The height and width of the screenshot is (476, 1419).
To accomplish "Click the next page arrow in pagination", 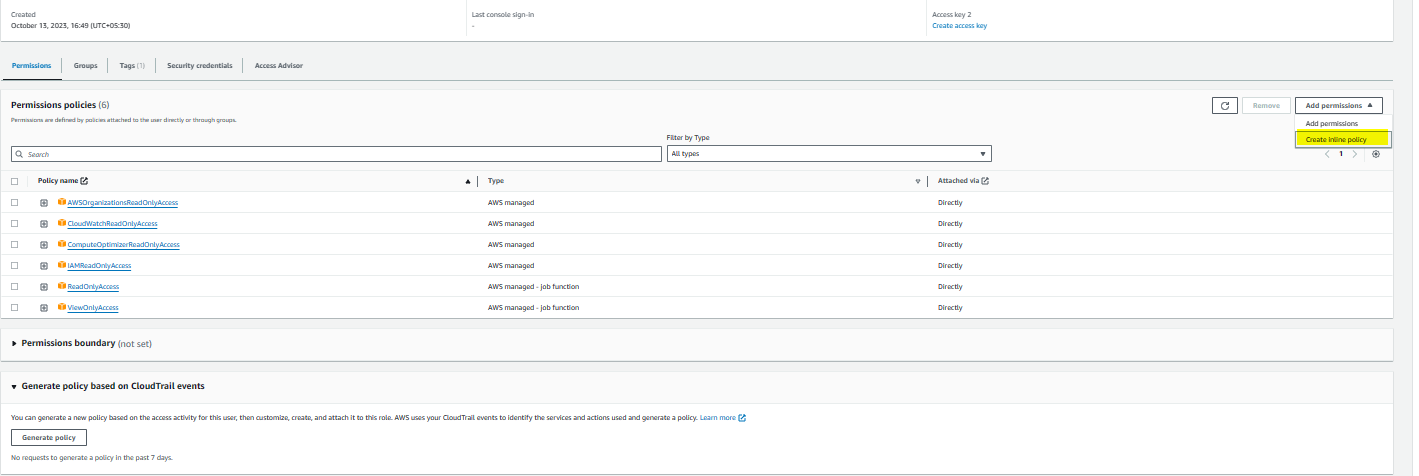I will pos(1355,154).
